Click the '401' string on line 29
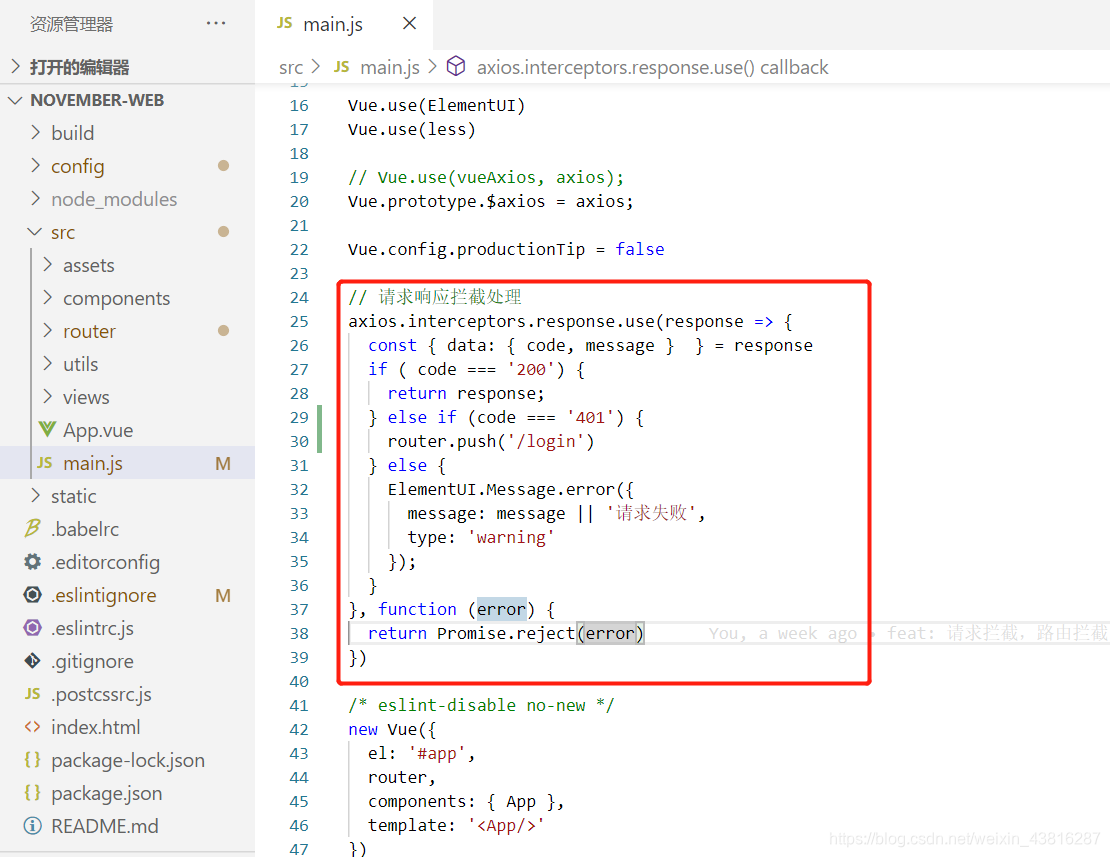The width and height of the screenshot is (1110, 857). 590,418
